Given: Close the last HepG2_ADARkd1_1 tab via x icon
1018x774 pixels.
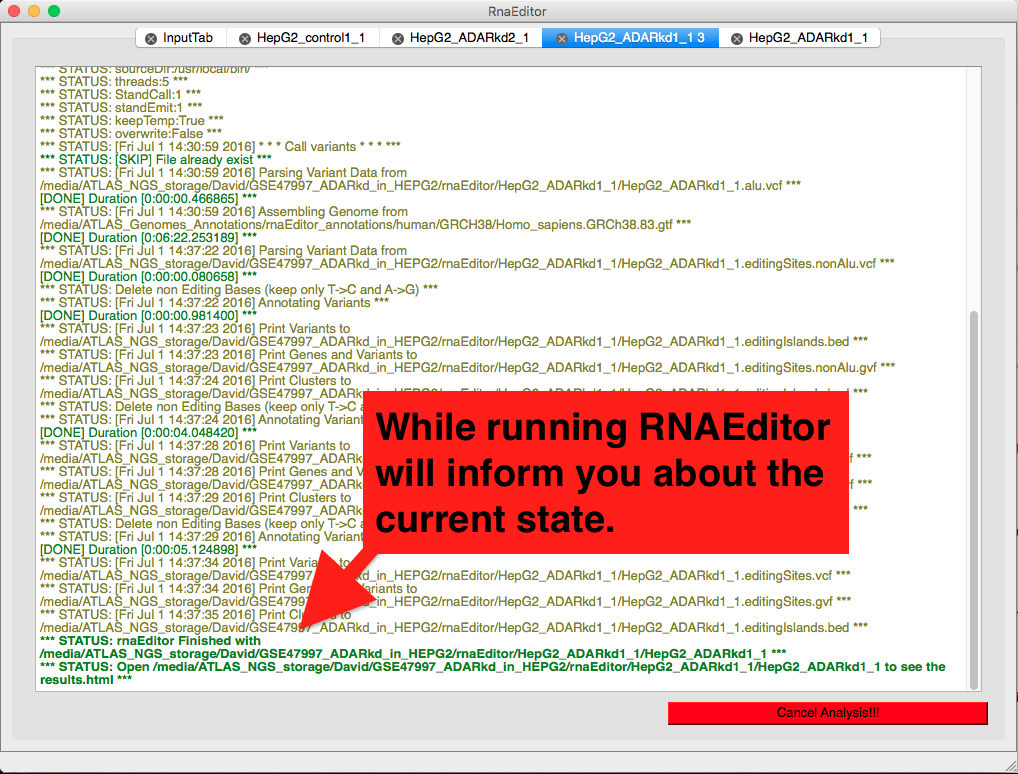Looking at the screenshot, I should coord(737,39).
